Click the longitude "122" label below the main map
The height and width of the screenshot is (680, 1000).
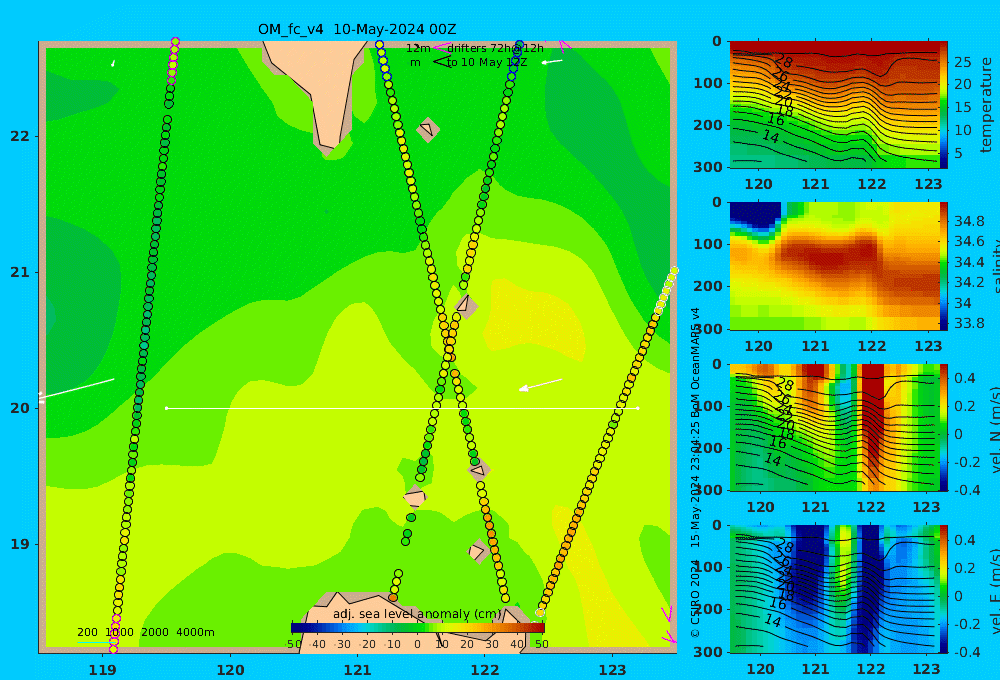485,670
